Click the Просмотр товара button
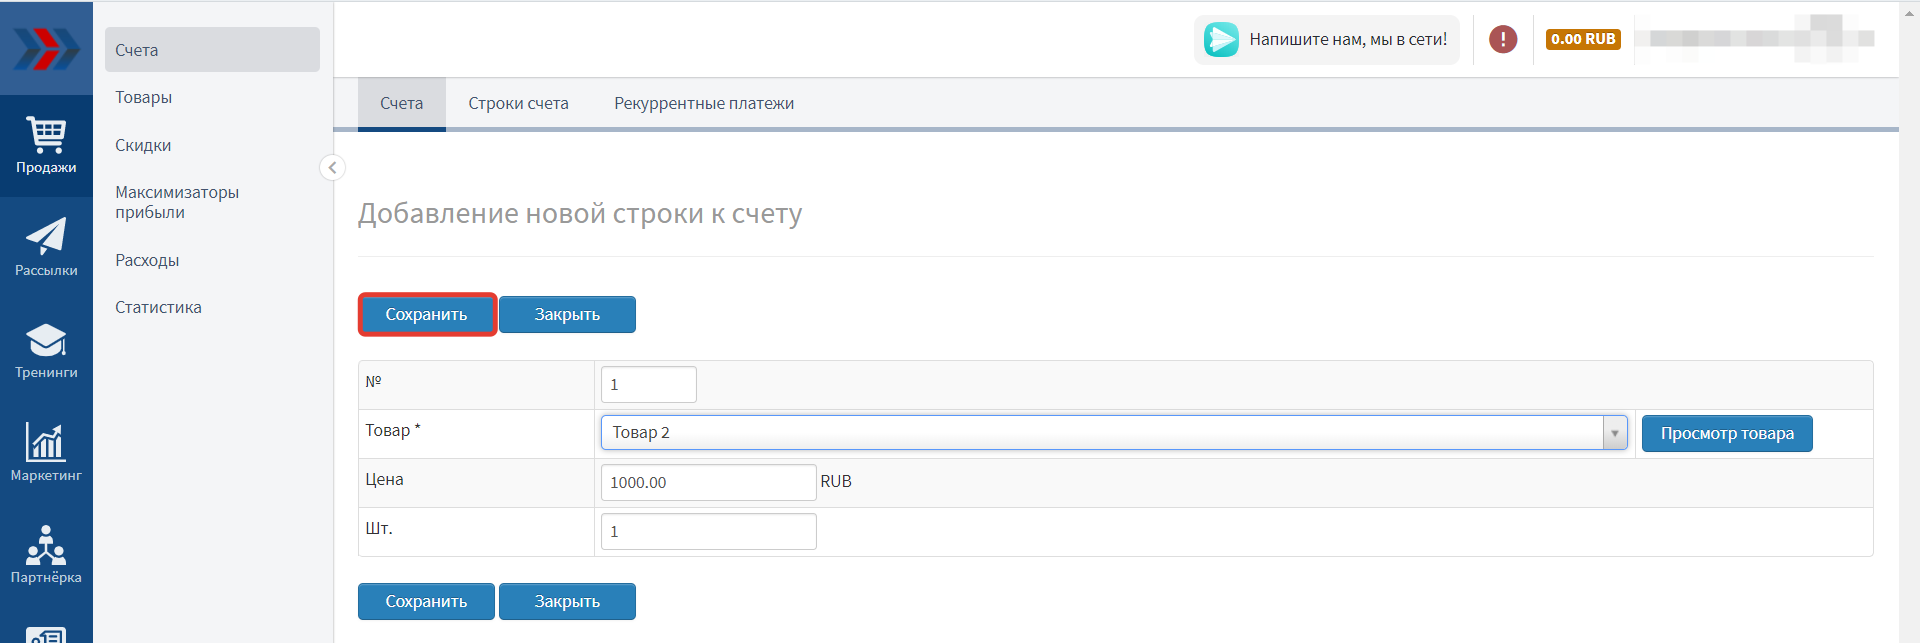1920x643 pixels. 1726,434
